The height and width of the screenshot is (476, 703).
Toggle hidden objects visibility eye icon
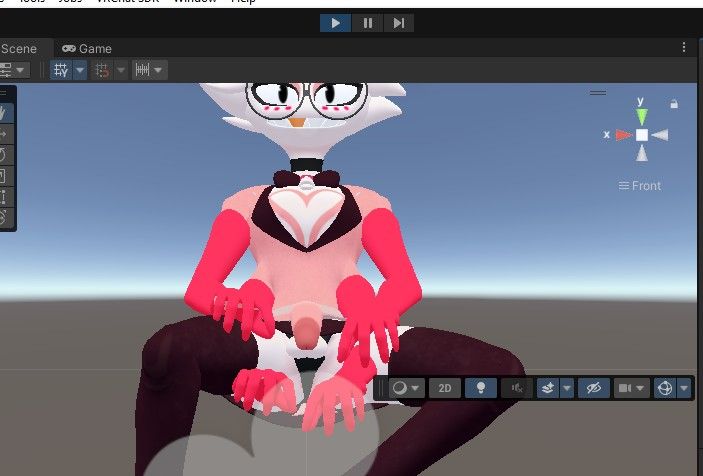(594, 388)
